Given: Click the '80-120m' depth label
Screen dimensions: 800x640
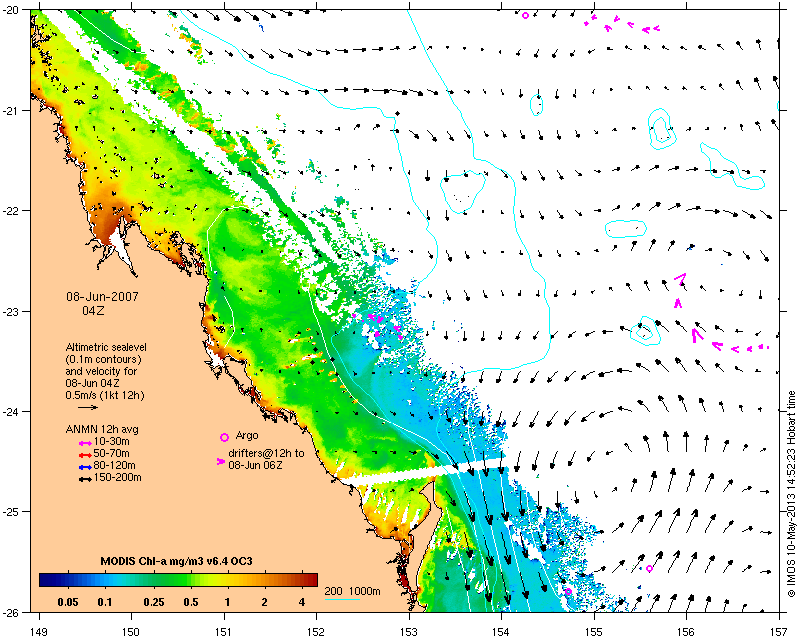Looking at the screenshot, I should 115,465.
